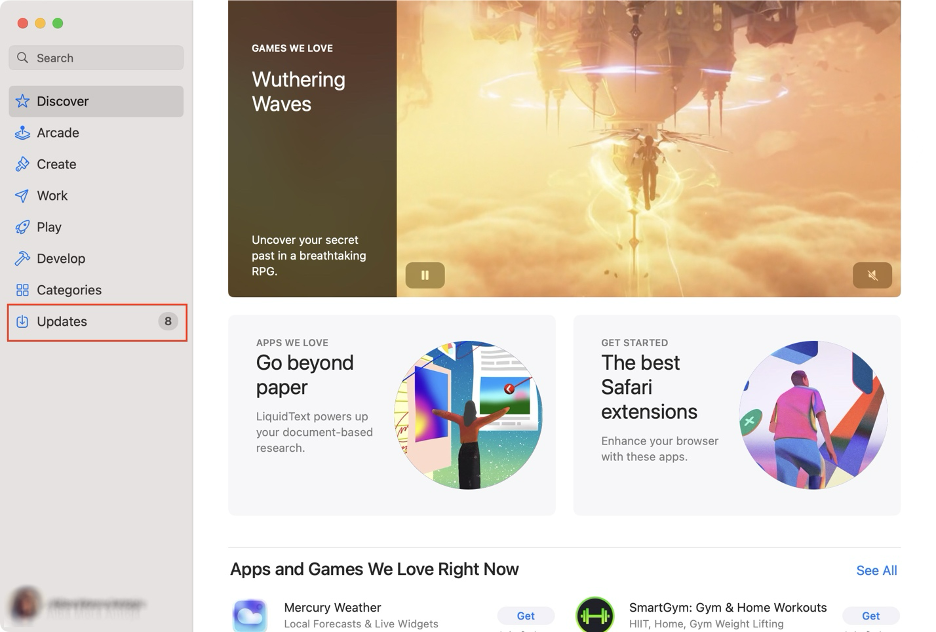The width and height of the screenshot is (936, 632).
Task: Select the Develop hammer icon
Action: tap(23, 258)
